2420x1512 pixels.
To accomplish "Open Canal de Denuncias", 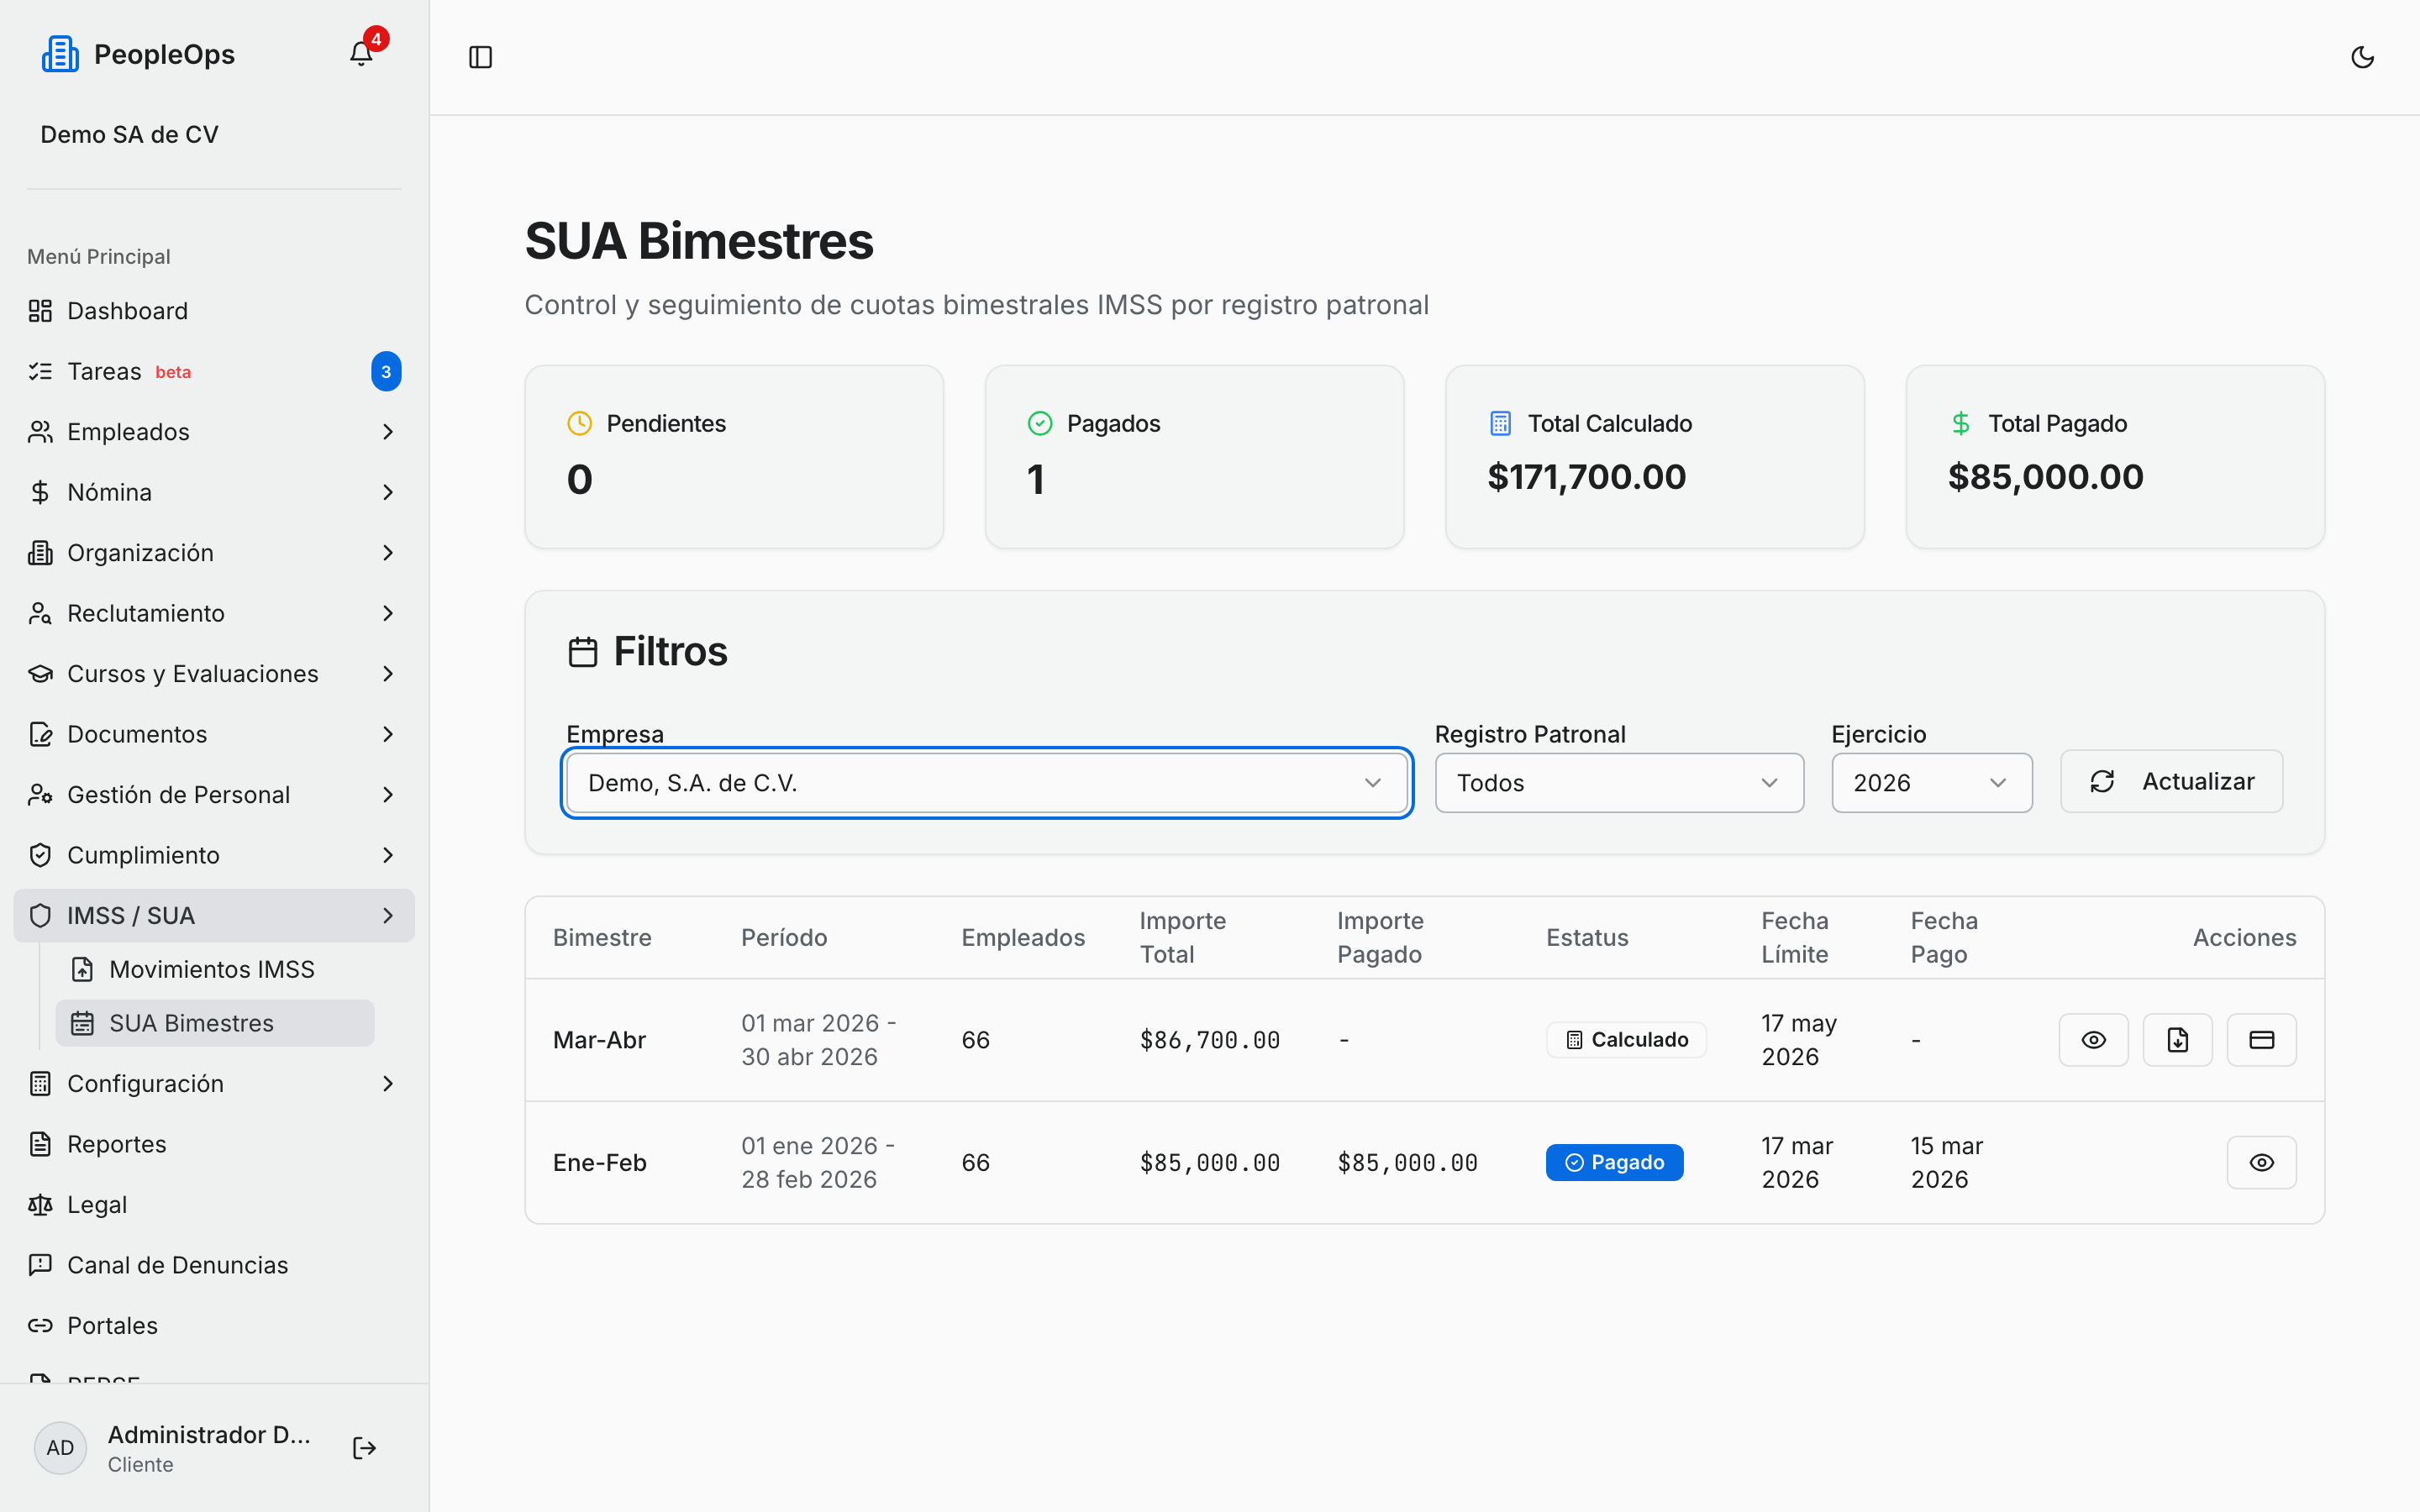I will click(x=214, y=1265).
